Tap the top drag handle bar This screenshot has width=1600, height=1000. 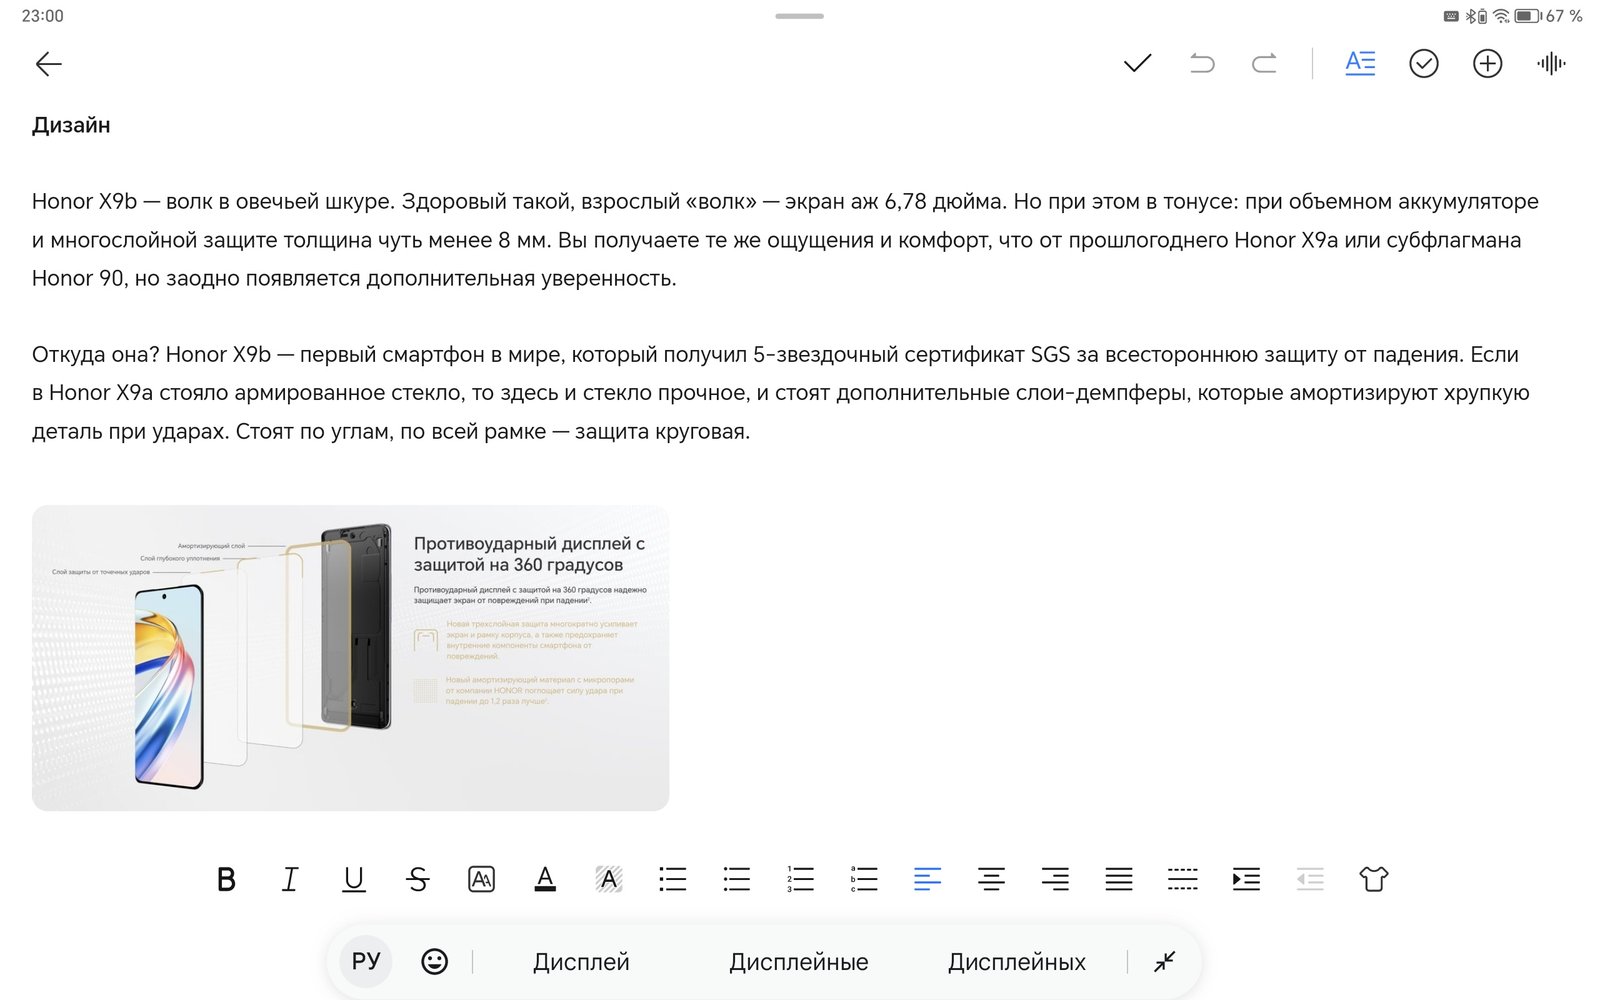(x=800, y=16)
